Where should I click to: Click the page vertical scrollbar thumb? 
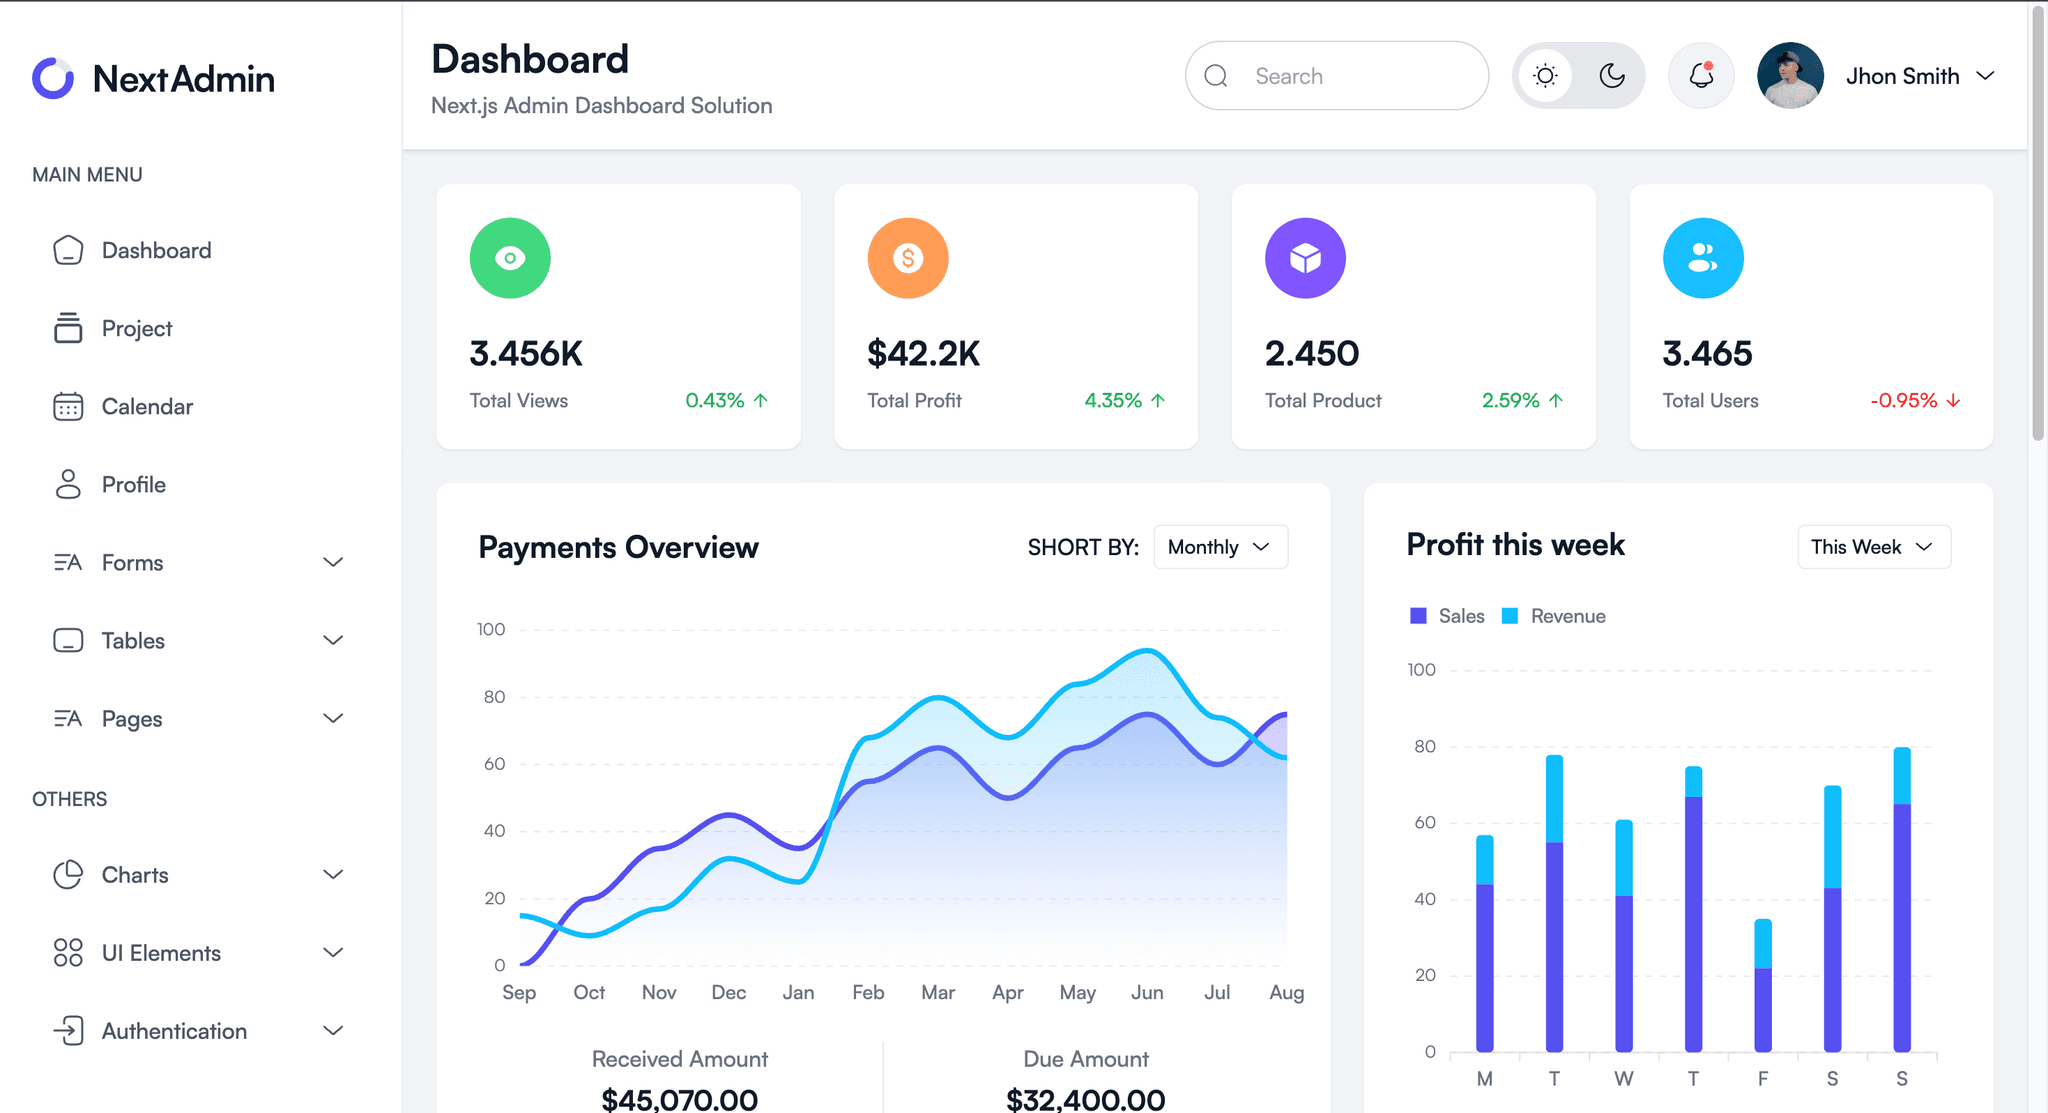tap(2038, 221)
